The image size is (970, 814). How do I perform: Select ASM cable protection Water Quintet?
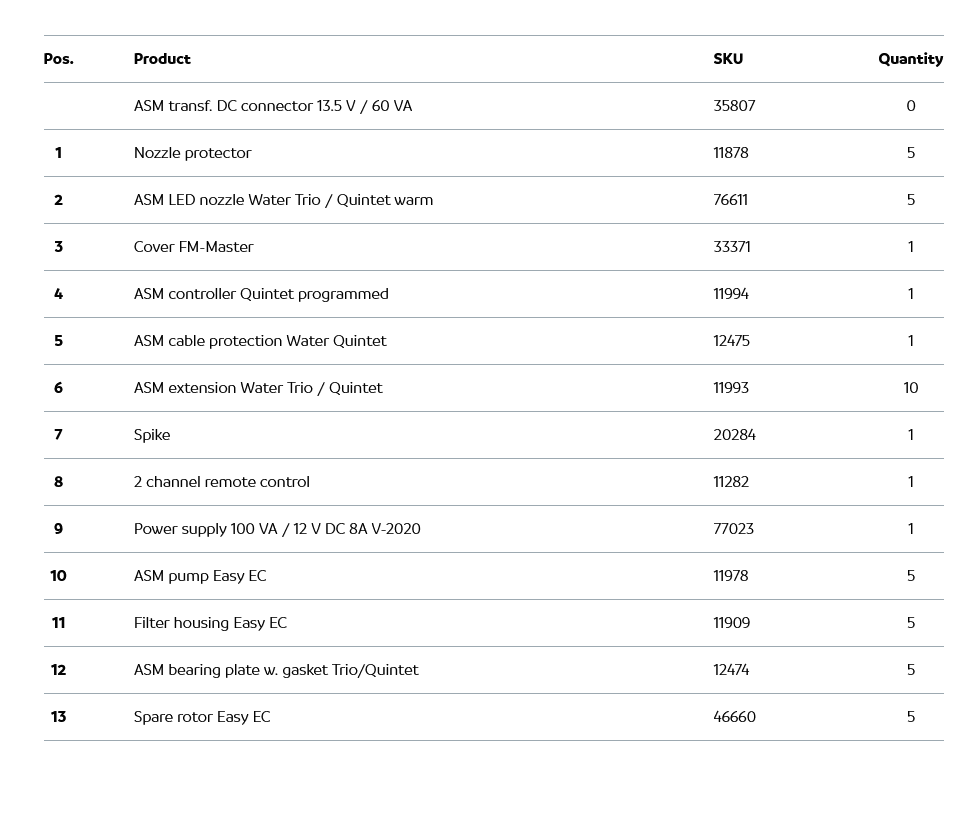pos(260,341)
